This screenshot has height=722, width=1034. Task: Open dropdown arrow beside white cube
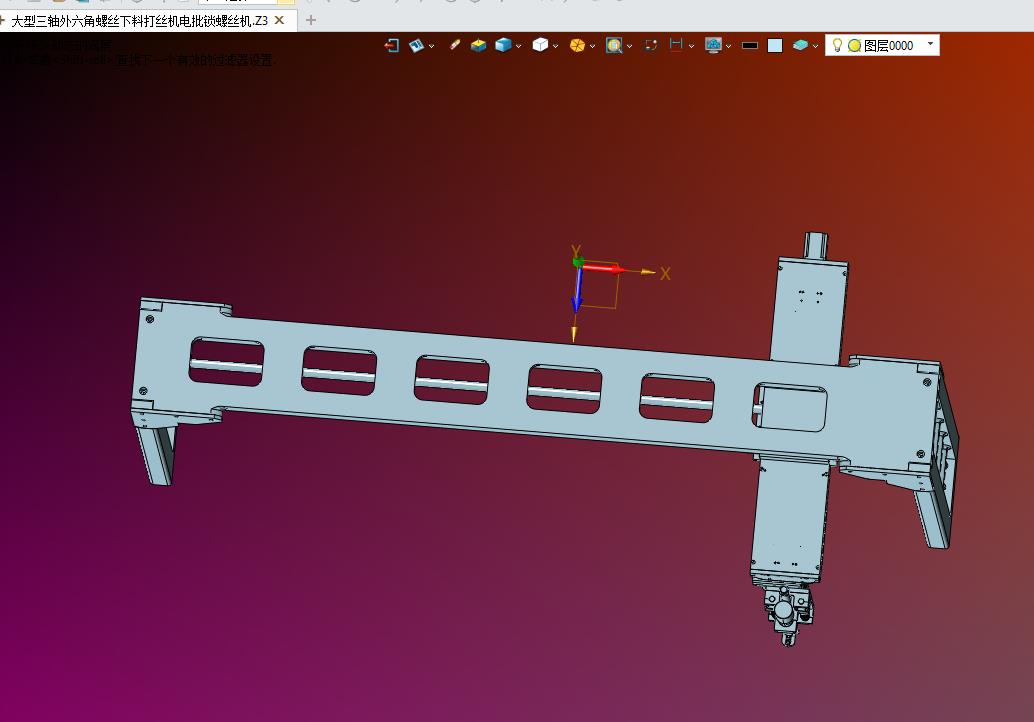(555, 46)
